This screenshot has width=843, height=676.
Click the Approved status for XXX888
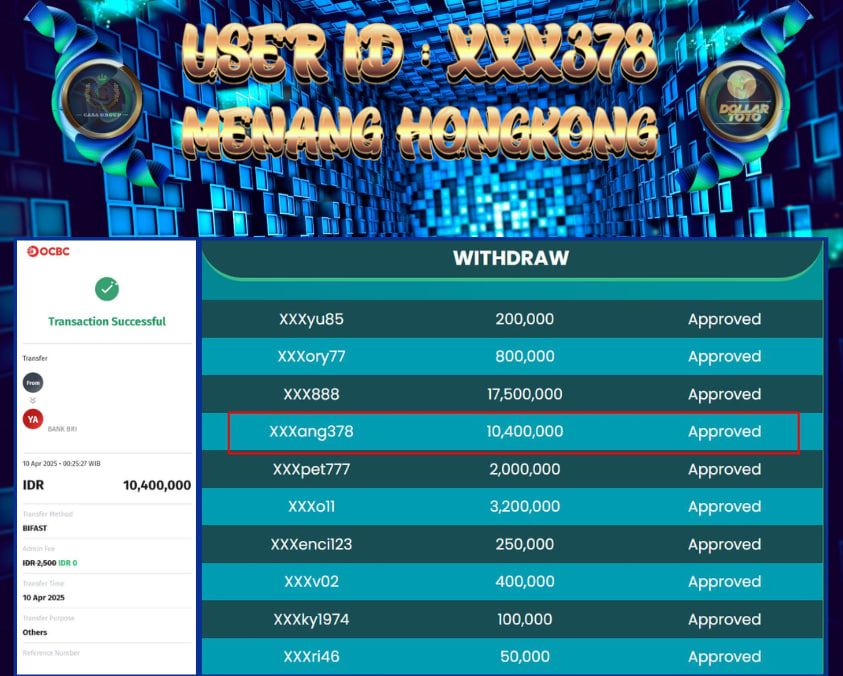[724, 395]
